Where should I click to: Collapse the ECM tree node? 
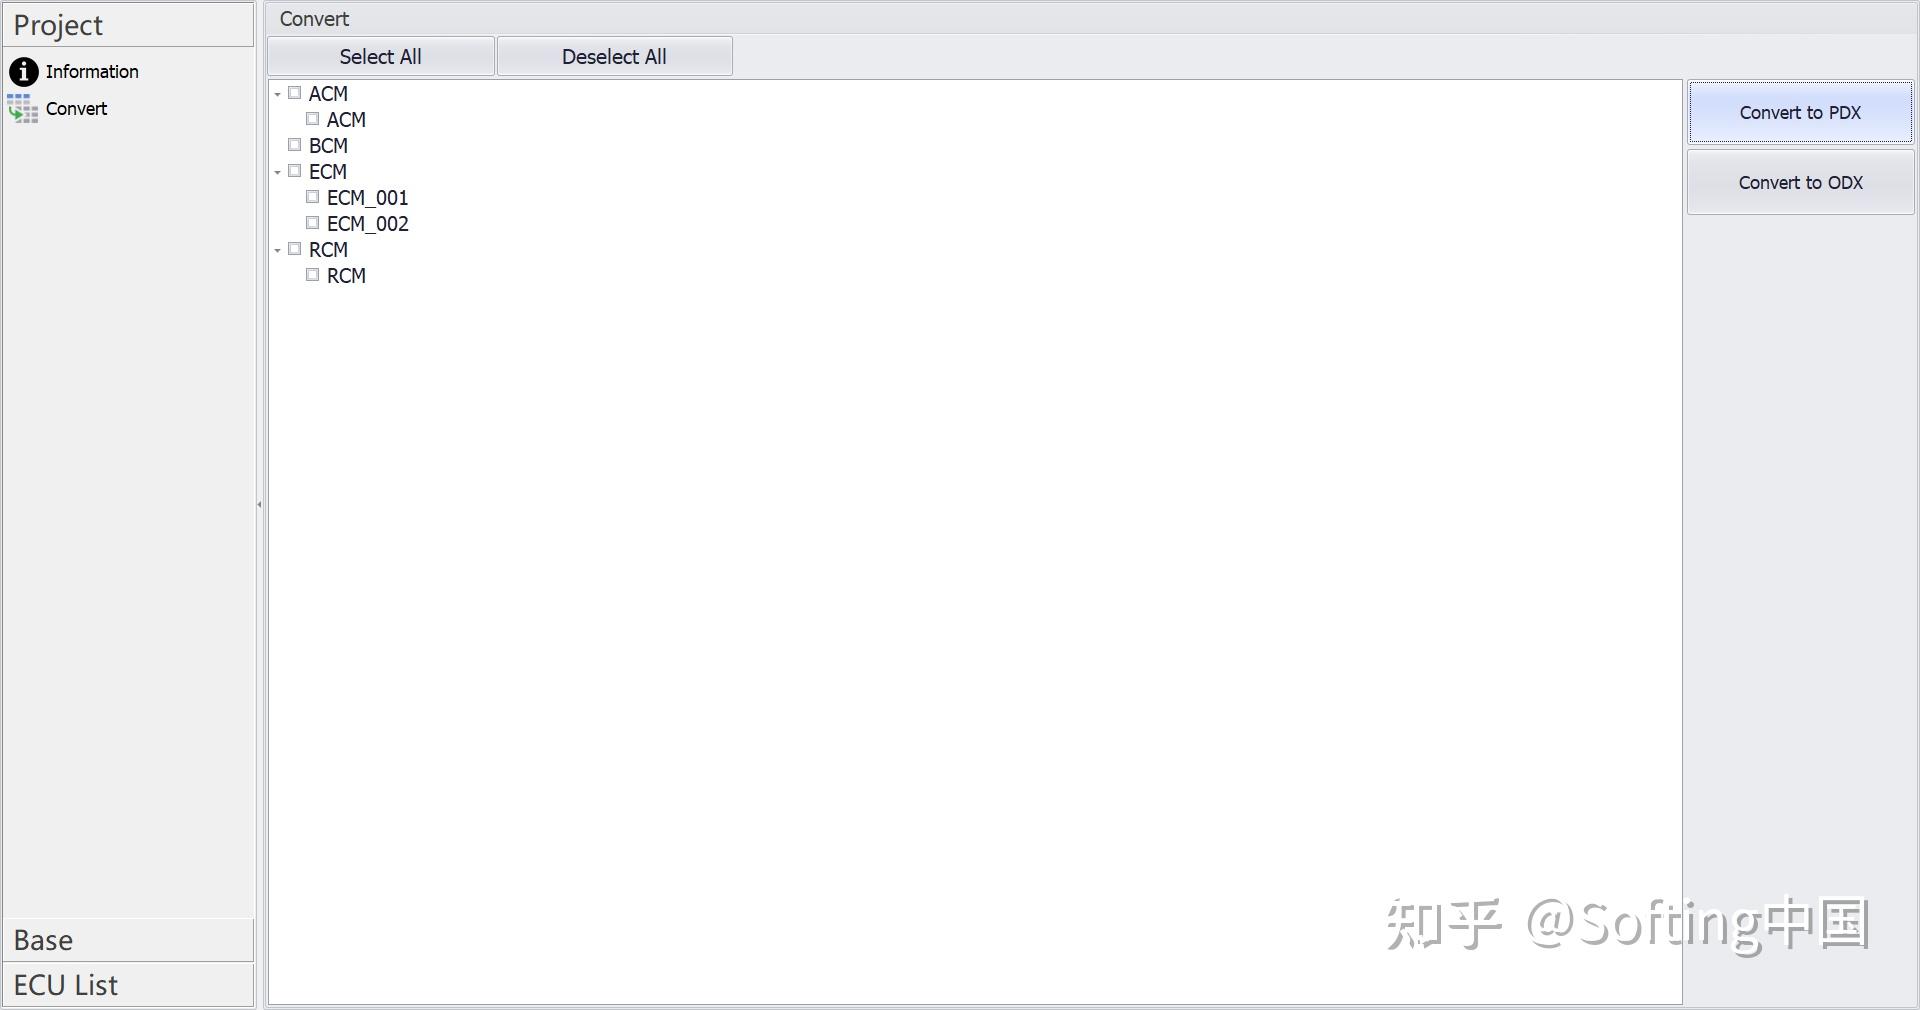point(277,170)
